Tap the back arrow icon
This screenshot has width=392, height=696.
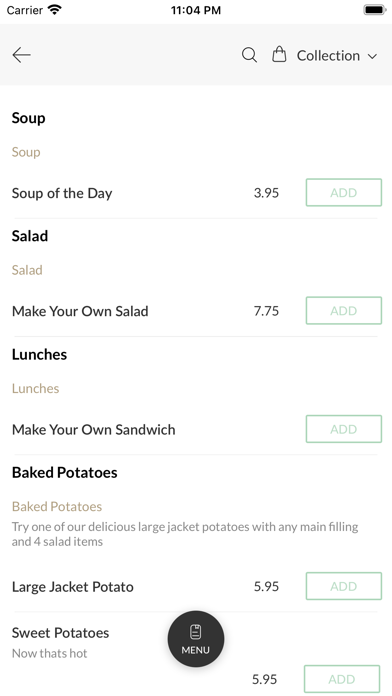click(x=21, y=55)
